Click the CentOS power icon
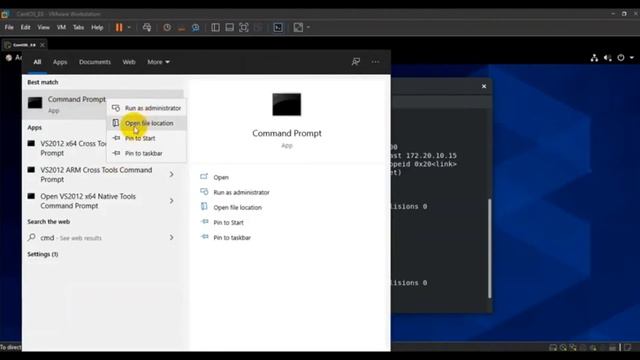This screenshot has width=640, height=360. click(621, 58)
